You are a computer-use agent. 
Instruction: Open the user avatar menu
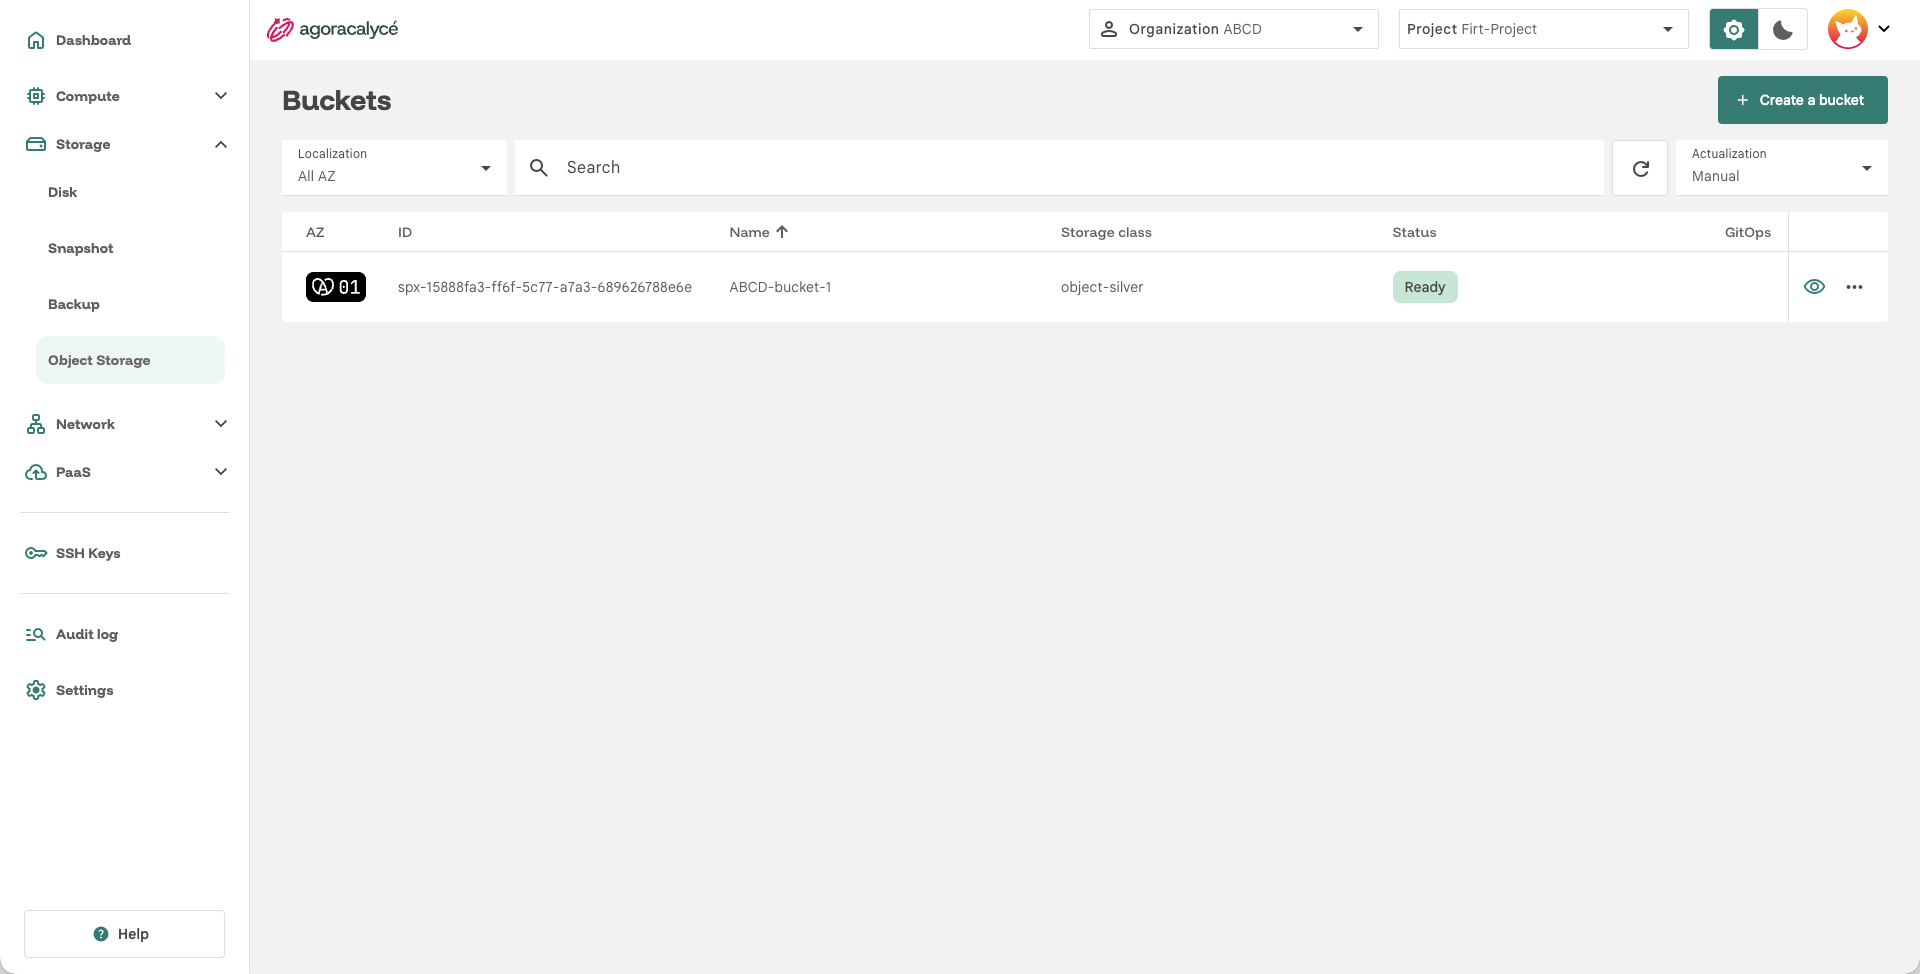[1859, 29]
